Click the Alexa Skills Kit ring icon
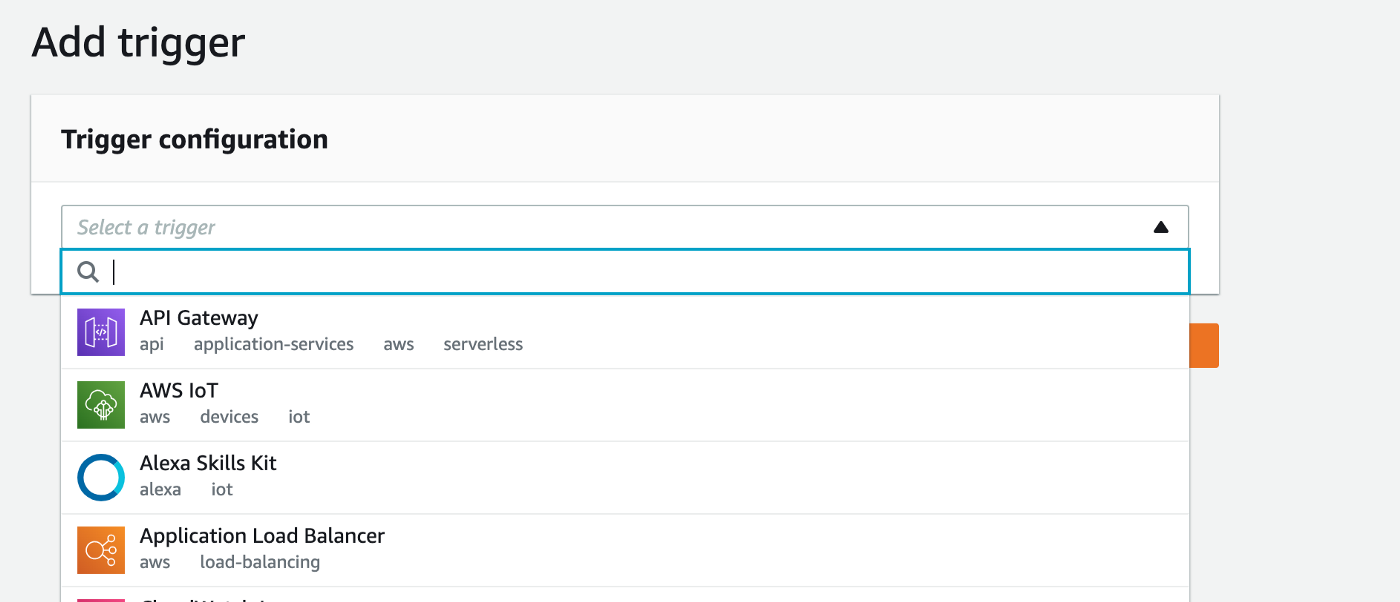1400x602 pixels. click(101, 477)
